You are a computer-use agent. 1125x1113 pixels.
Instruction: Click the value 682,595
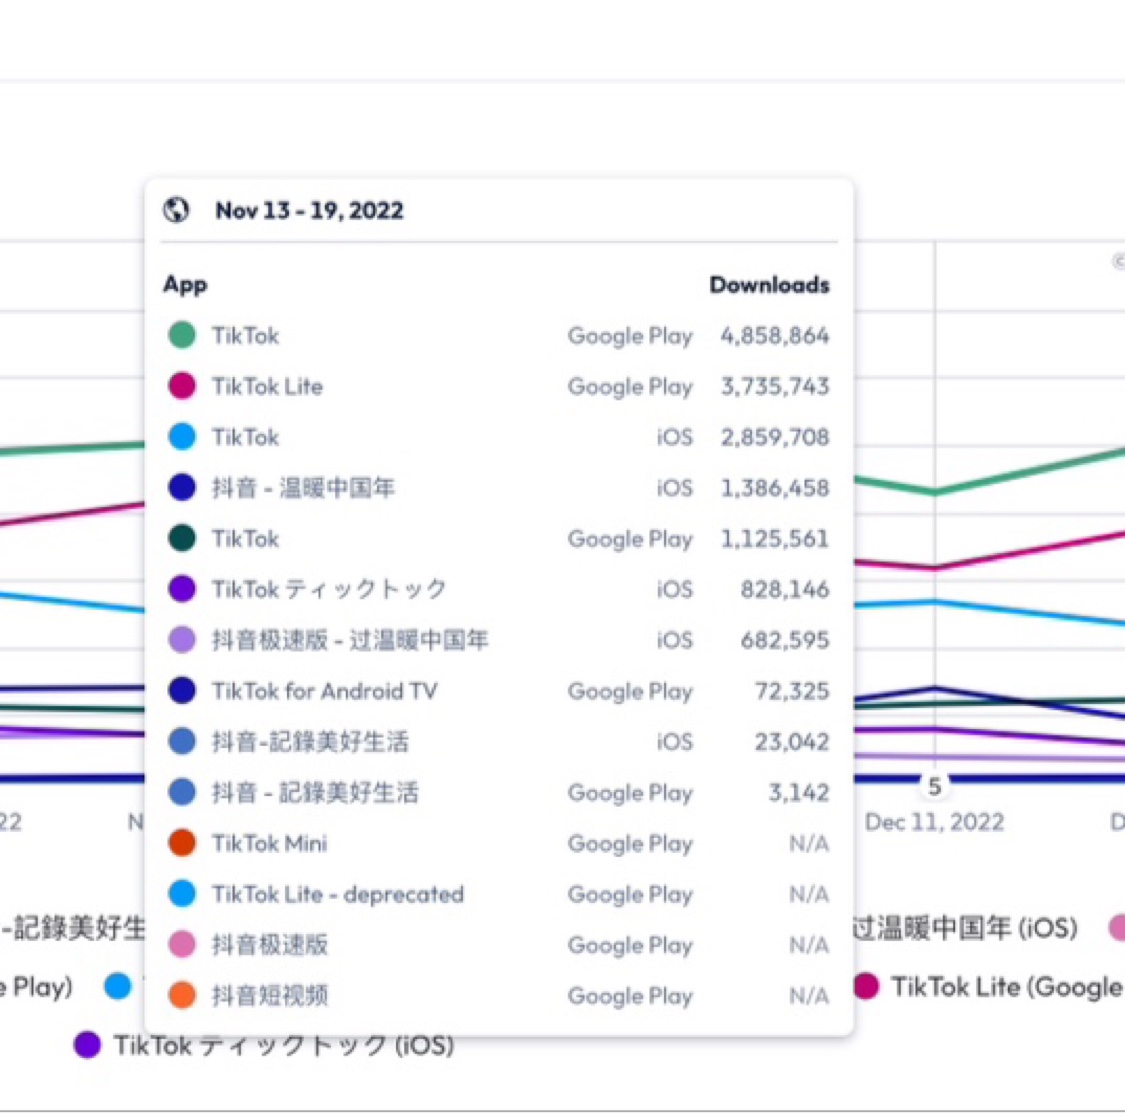click(785, 640)
